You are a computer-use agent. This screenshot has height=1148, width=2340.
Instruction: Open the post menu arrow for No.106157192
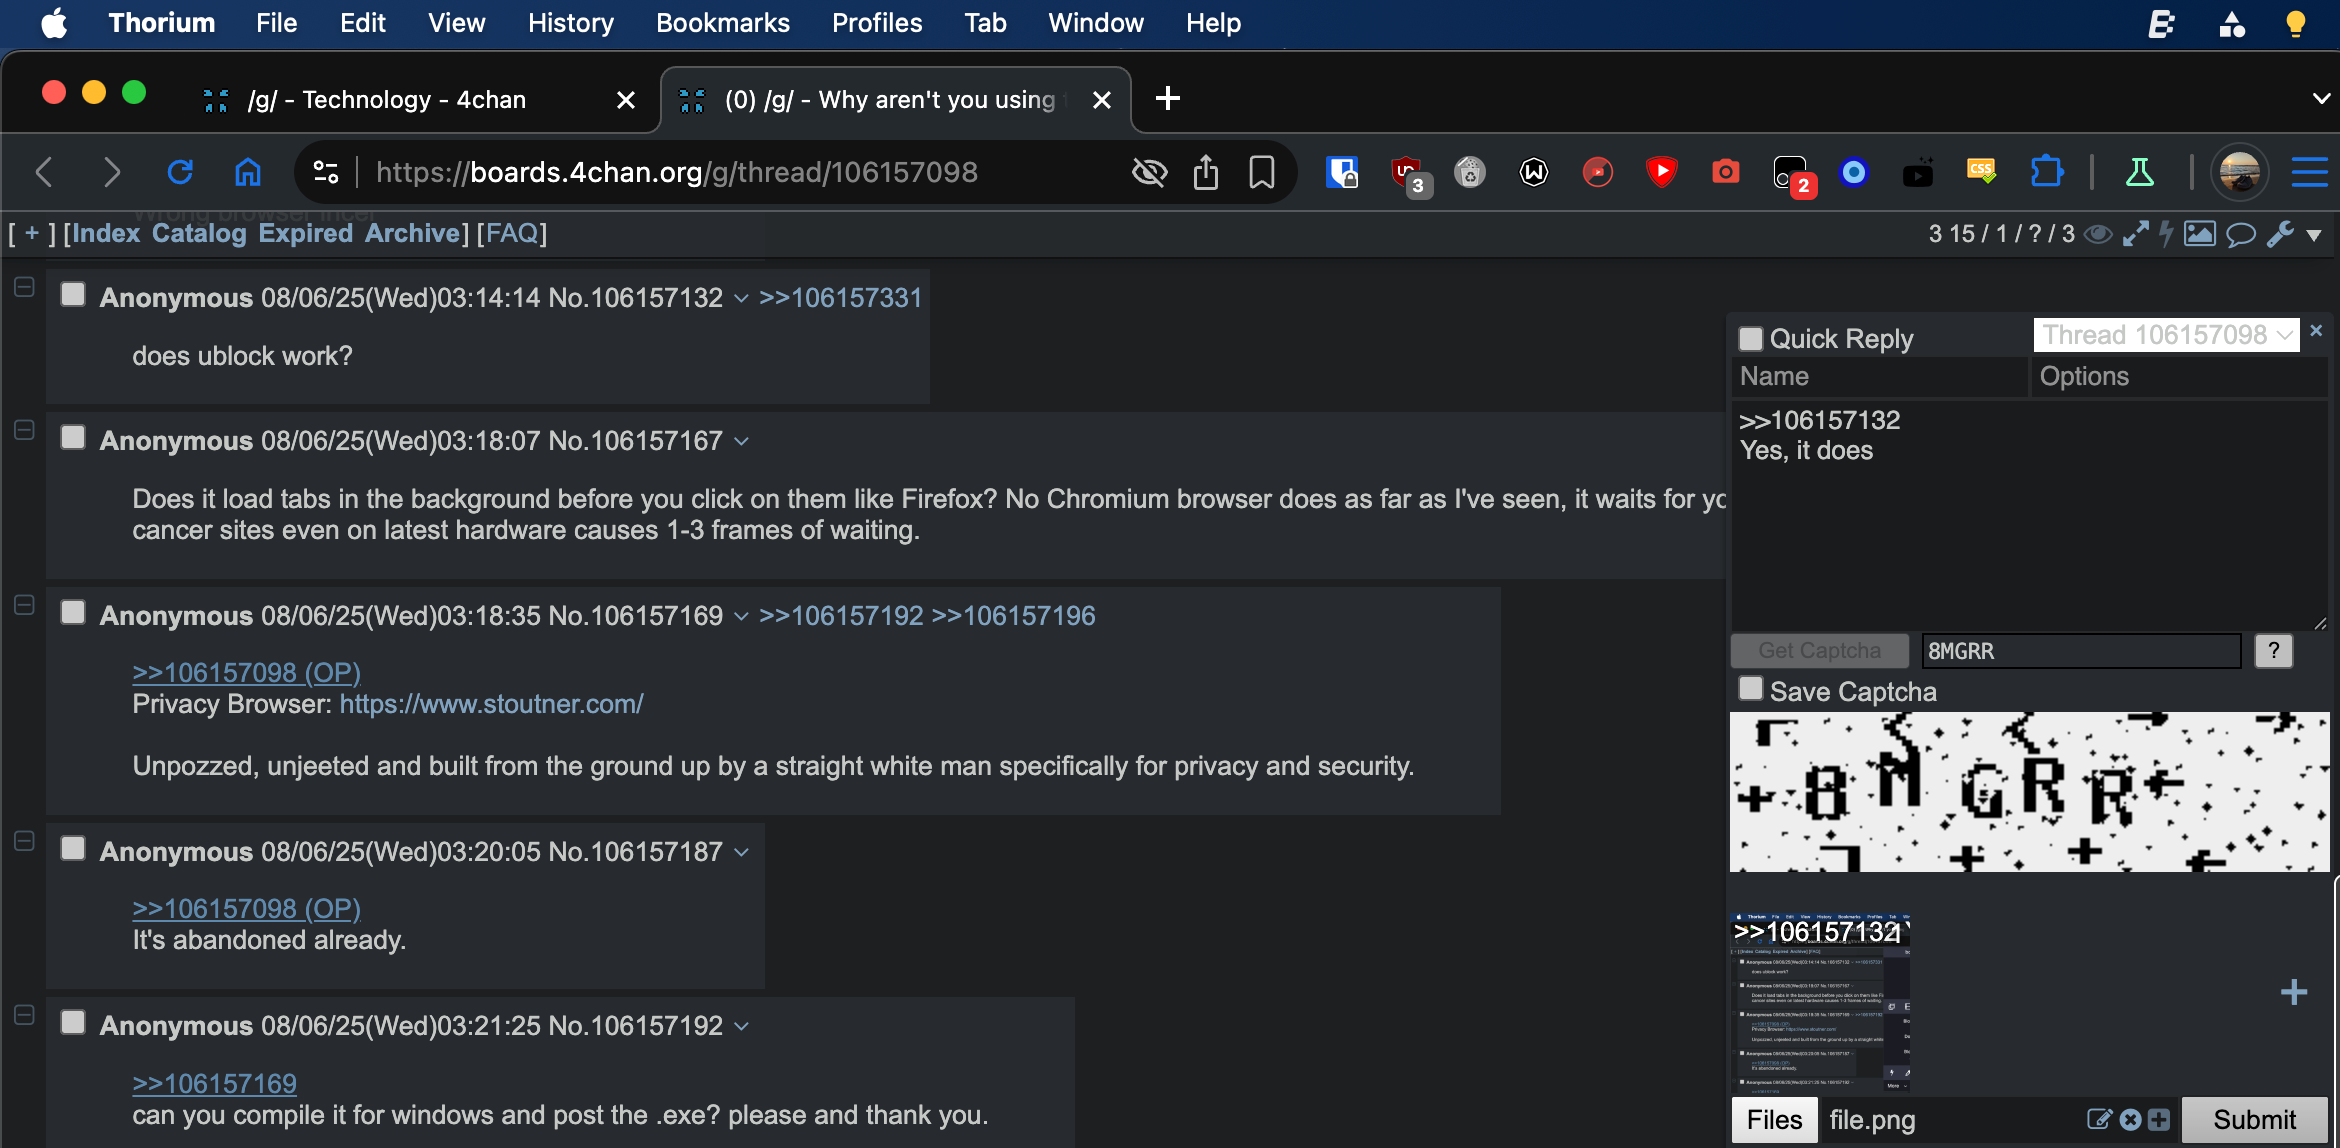coord(741,1026)
